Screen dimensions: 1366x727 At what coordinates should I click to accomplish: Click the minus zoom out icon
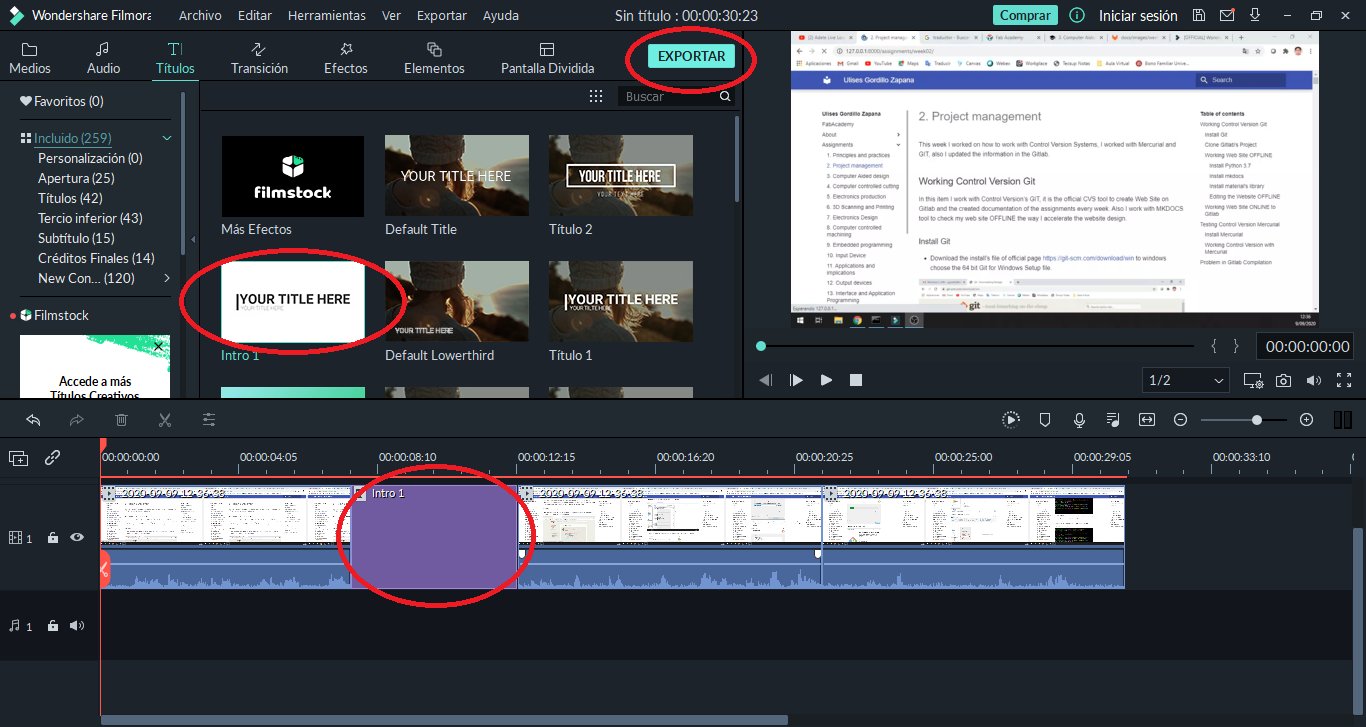1180,420
